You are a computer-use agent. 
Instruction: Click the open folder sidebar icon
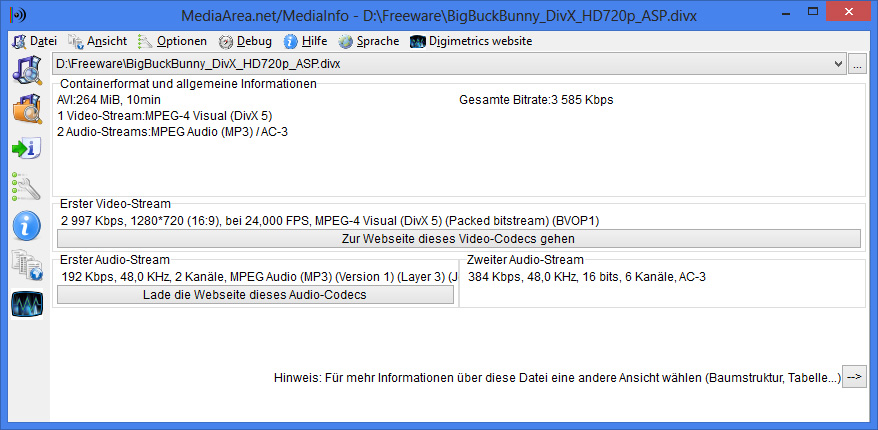click(x=27, y=109)
